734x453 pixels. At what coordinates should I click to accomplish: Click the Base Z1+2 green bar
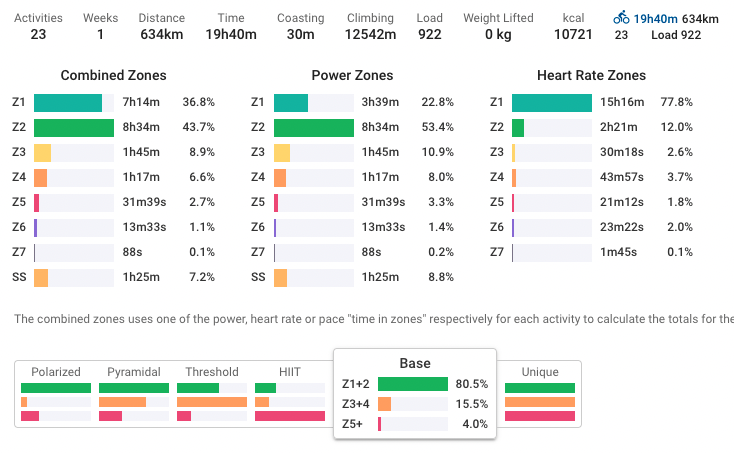pos(412,383)
